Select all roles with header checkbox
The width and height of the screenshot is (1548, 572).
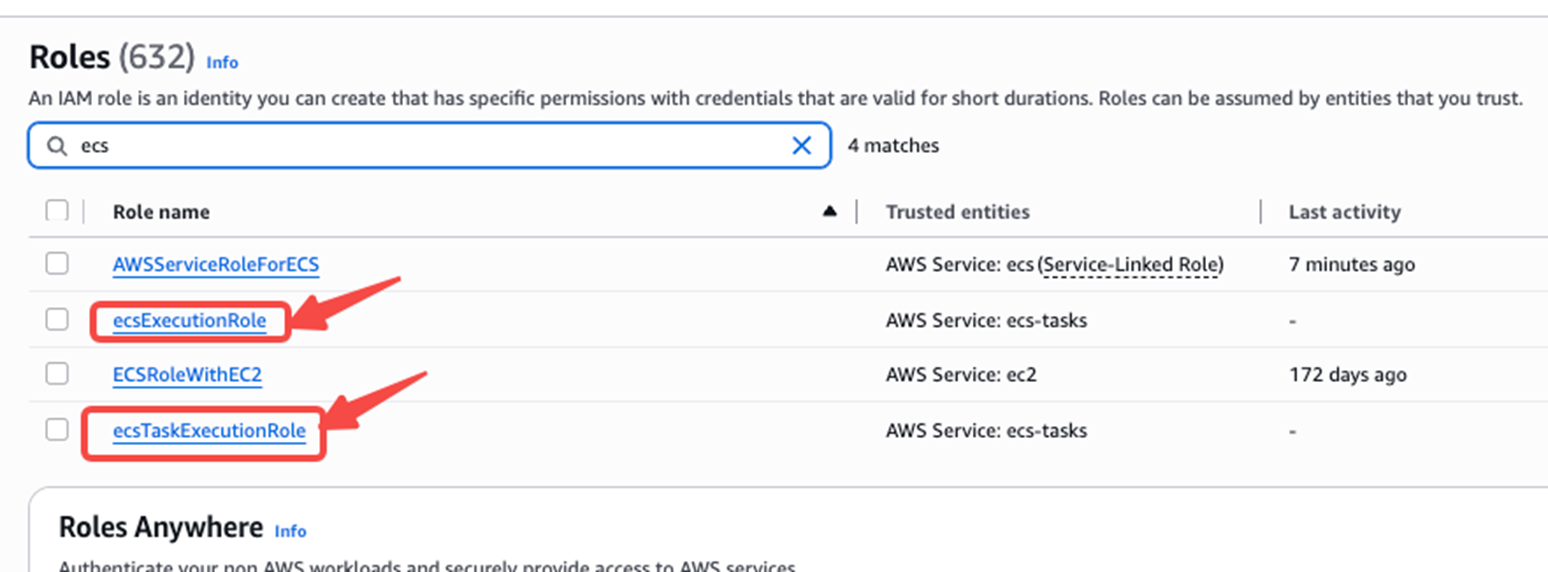point(57,211)
